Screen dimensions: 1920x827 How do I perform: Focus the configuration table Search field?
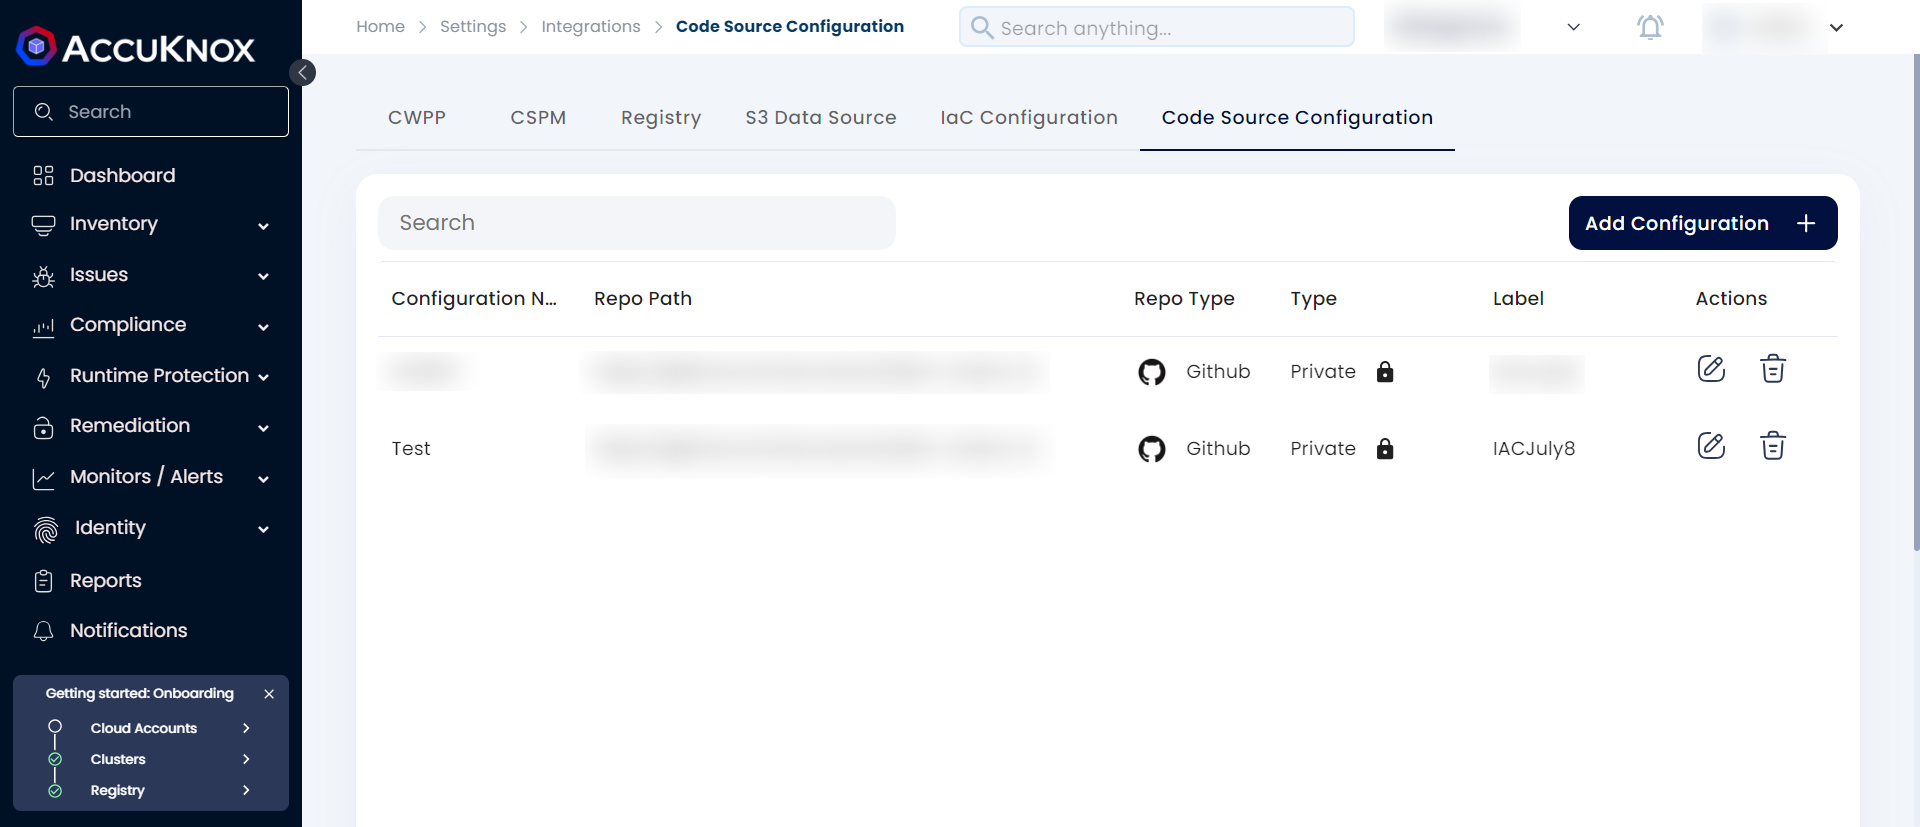pos(637,223)
